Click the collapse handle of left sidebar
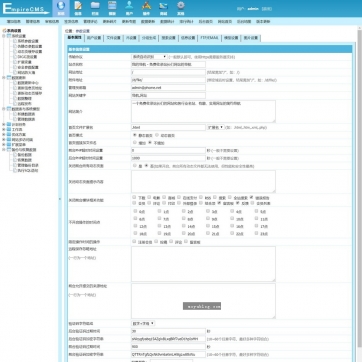362x362 pixels. pos(60,199)
